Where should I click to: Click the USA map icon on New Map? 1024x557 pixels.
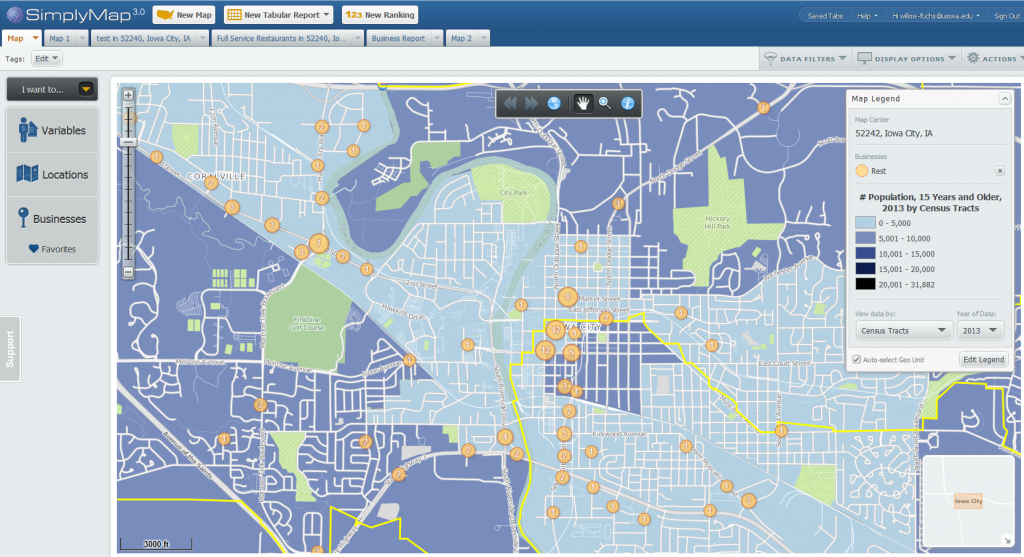165,14
